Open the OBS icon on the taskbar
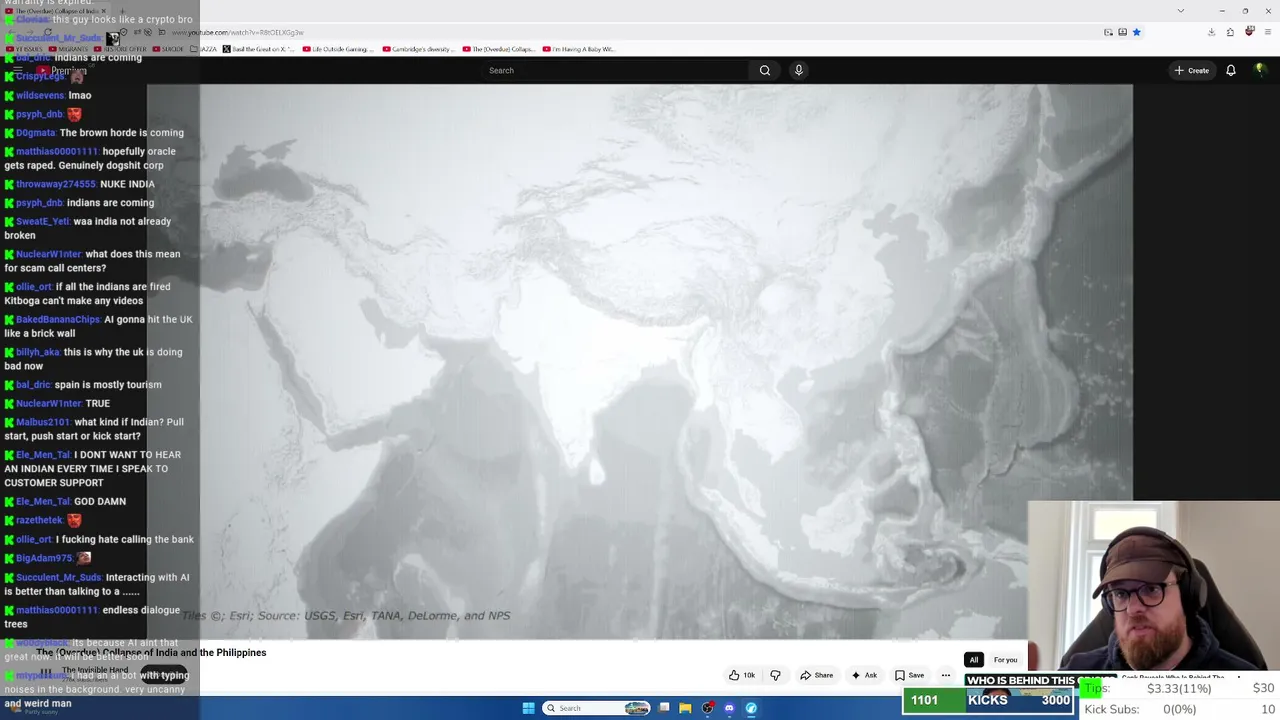The image size is (1280, 720). coord(708,708)
